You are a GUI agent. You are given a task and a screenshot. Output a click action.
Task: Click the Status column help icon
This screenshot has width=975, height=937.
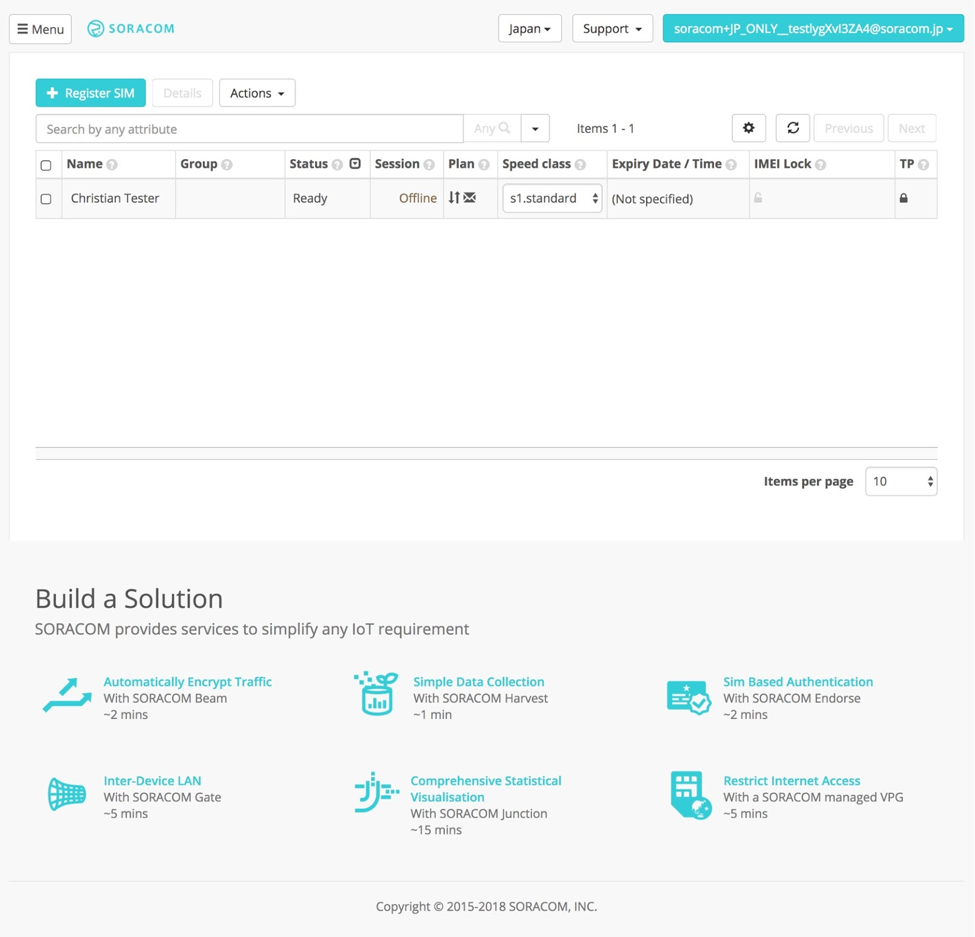click(x=337, y=165)
